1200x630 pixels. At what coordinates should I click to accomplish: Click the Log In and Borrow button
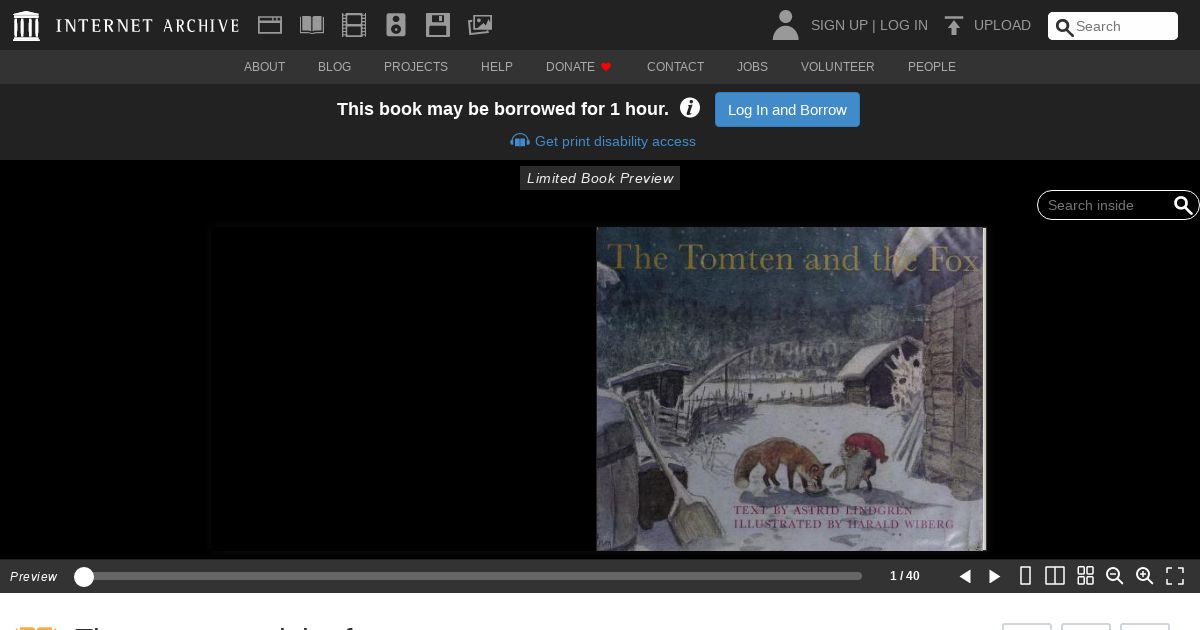tap(787, 109)
